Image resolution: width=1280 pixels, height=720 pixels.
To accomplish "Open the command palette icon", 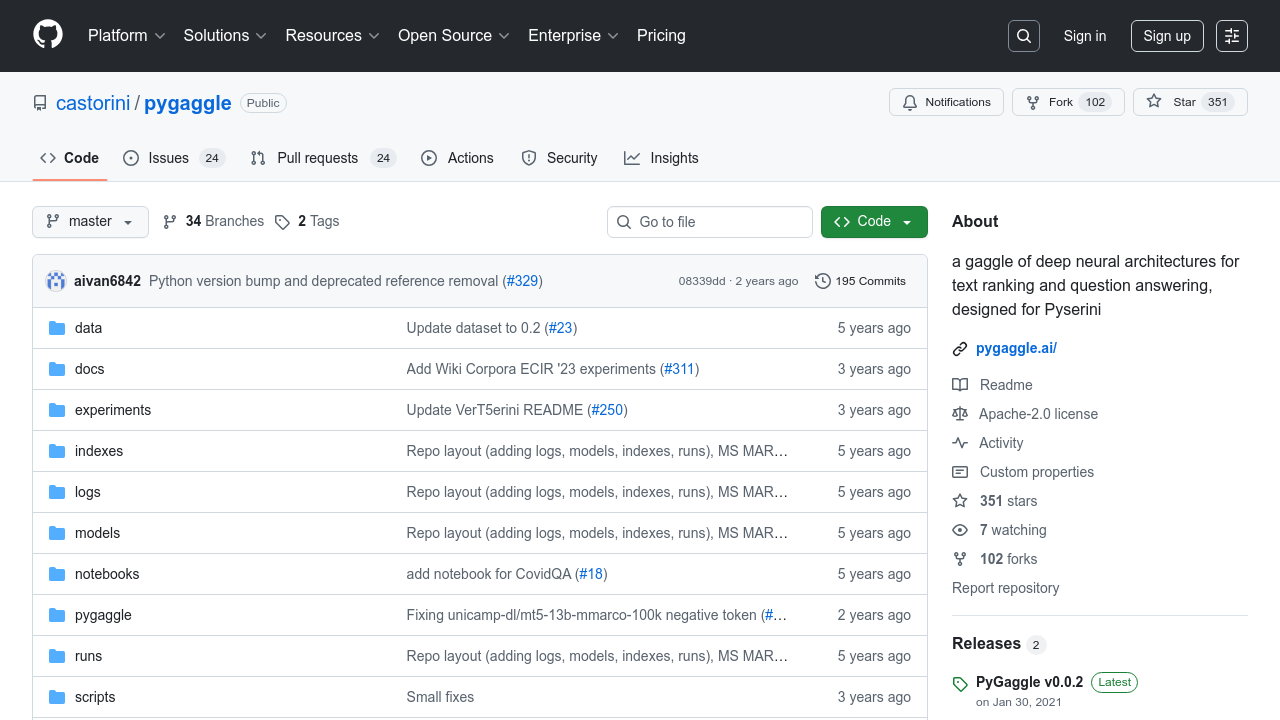I will (1231, 35).
